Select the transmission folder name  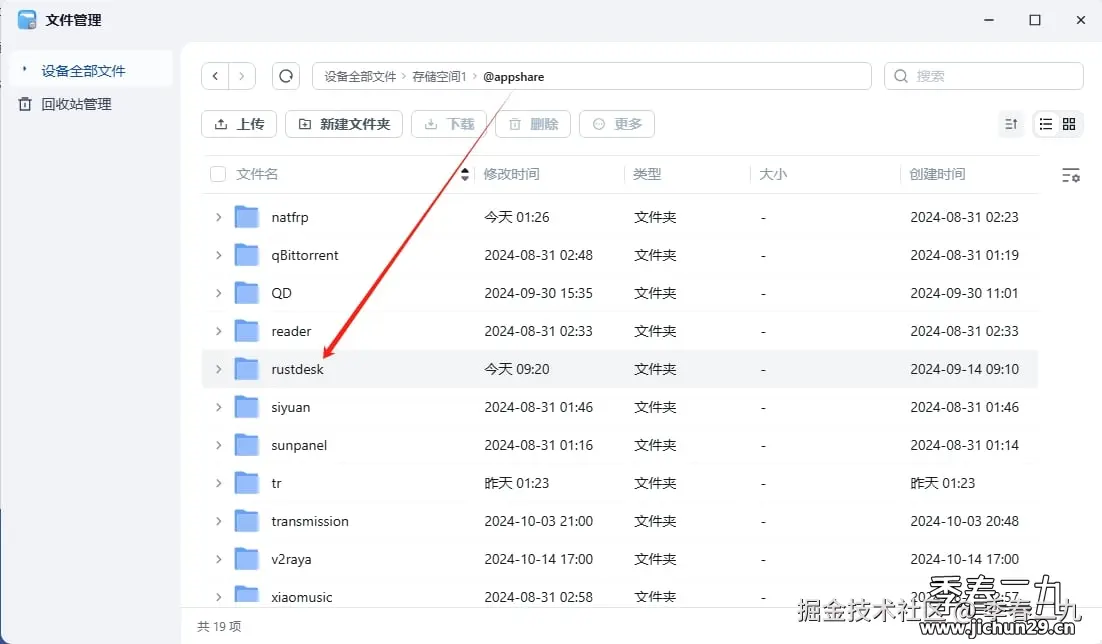click(310, 521)
